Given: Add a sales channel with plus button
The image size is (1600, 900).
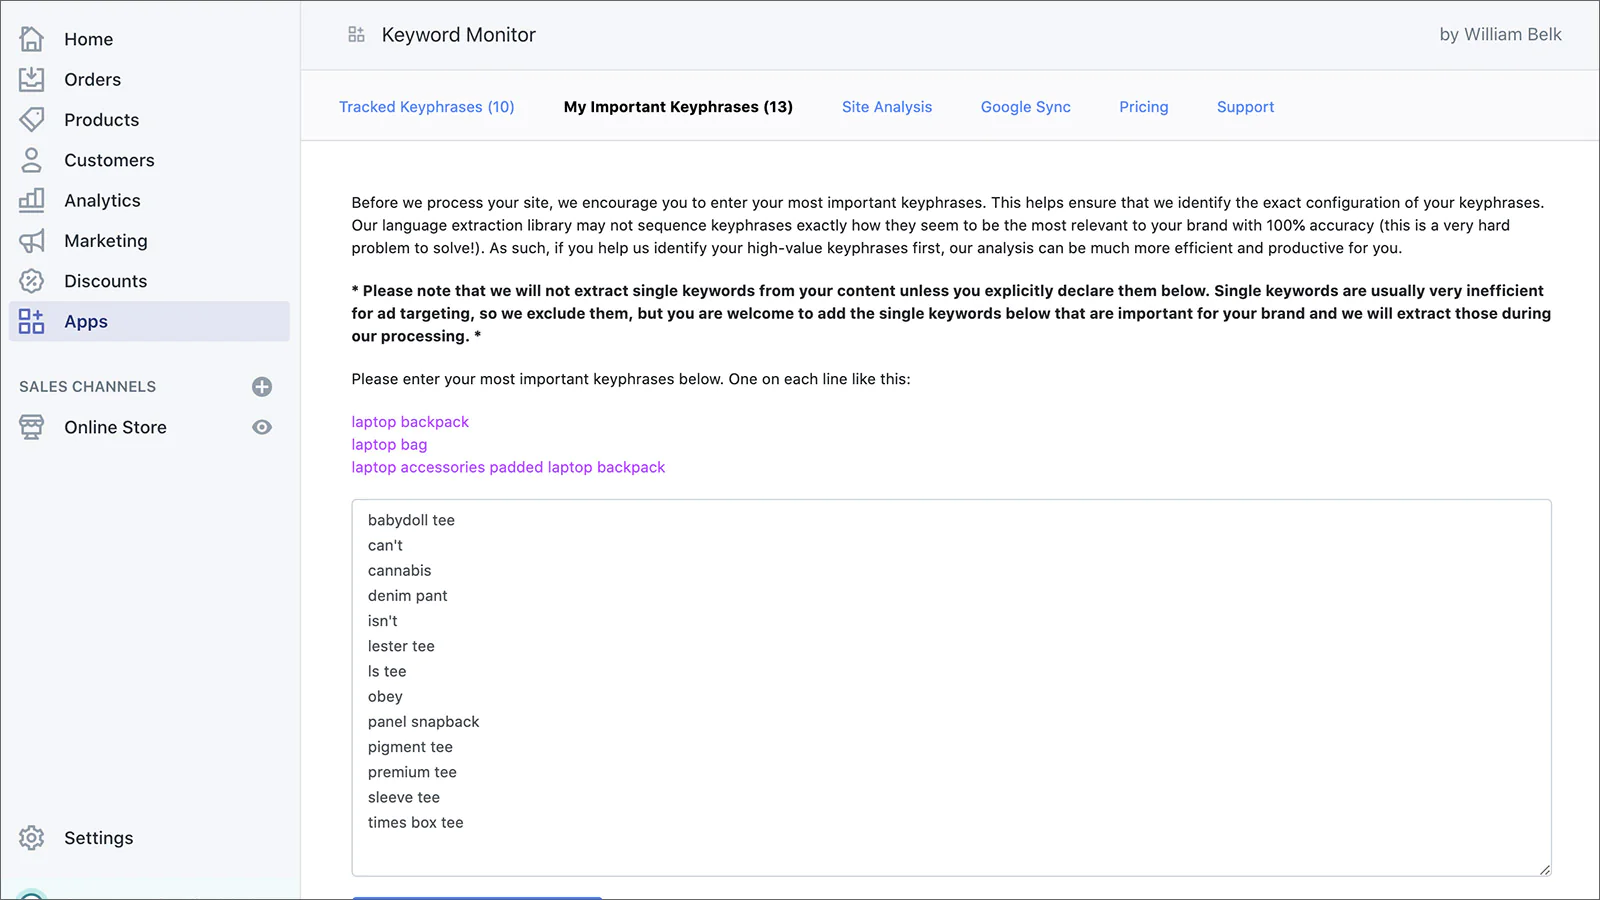Looking at the screenshot, I should click(262, 387).
